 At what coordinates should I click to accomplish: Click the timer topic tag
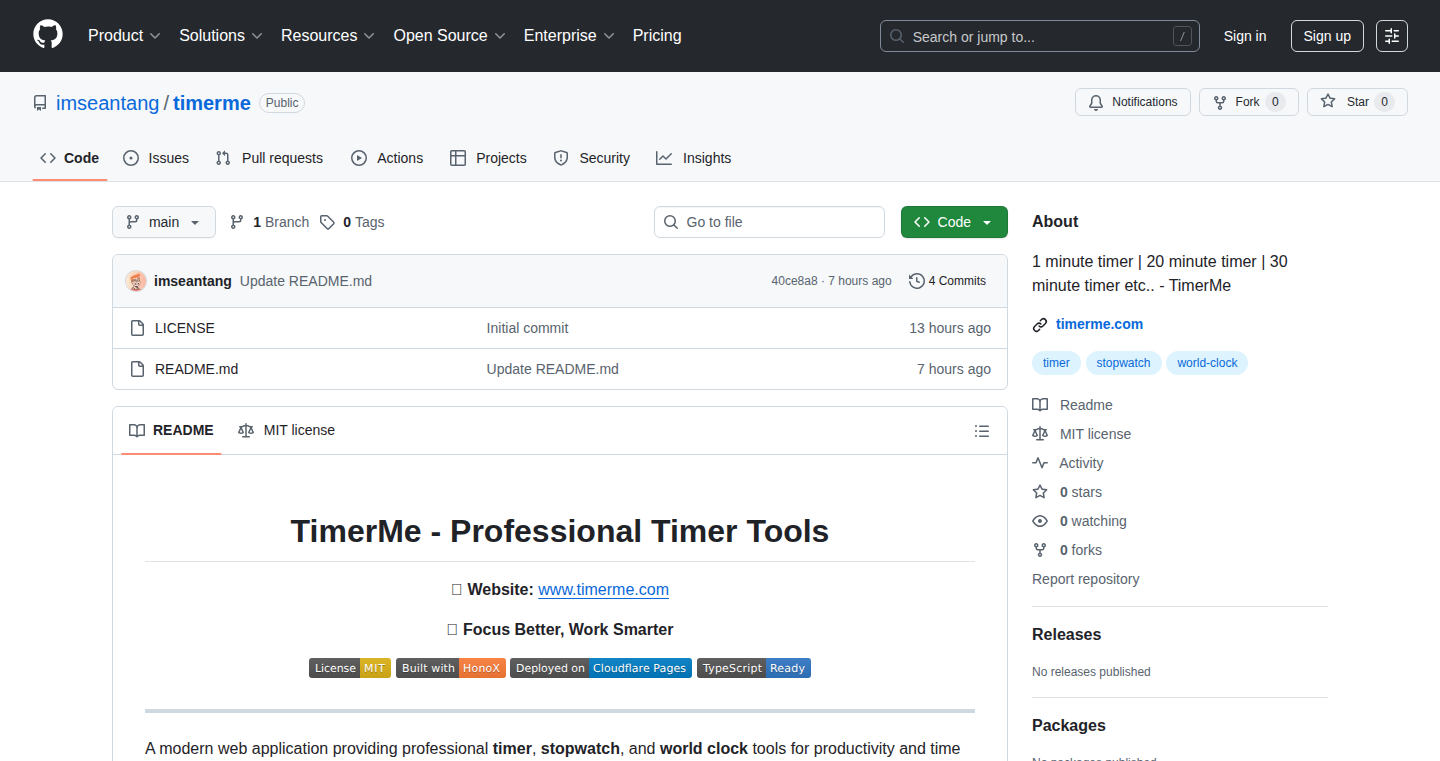[x=1056, y=363]
